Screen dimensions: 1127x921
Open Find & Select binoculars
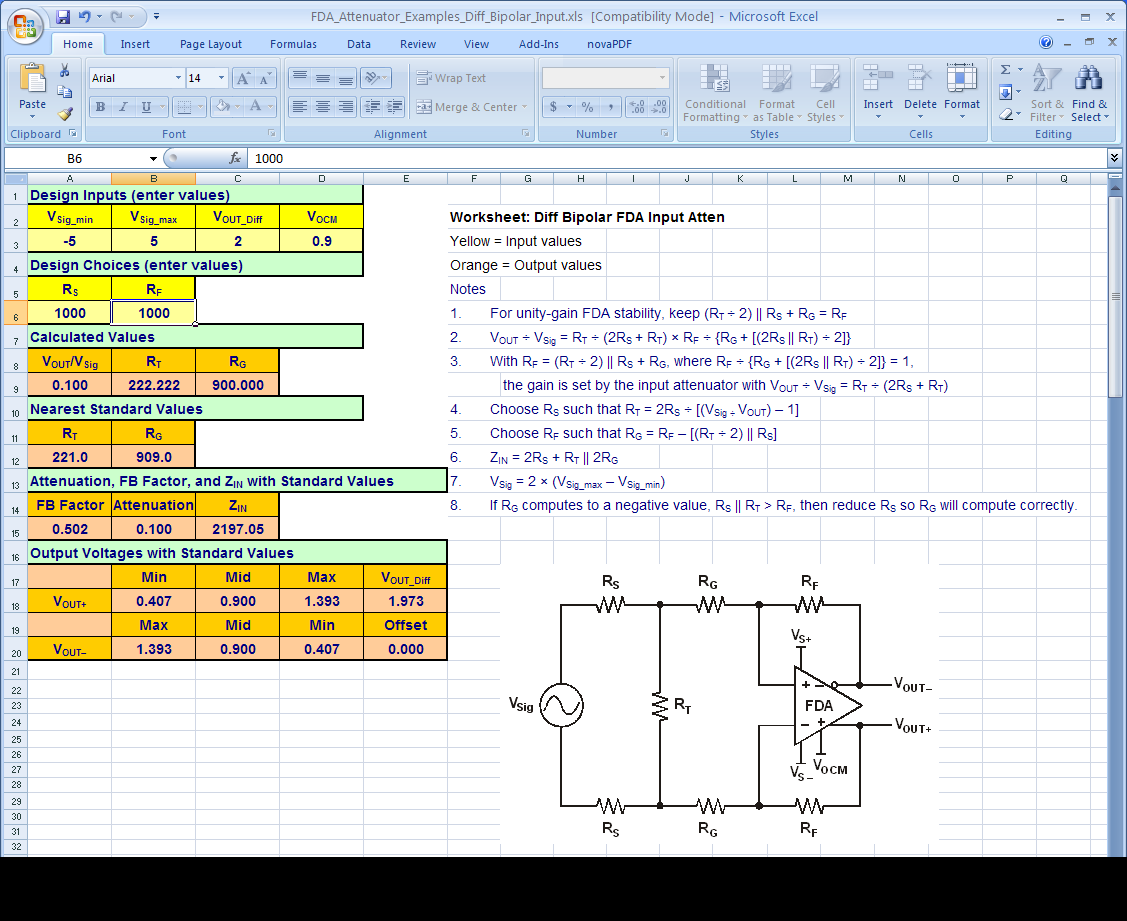(1088, 80)
